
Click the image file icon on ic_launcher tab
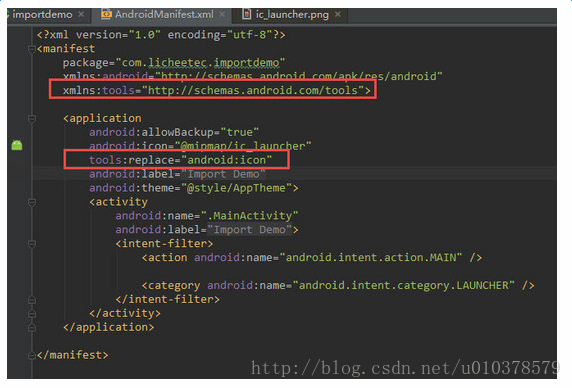coord(247,14)
